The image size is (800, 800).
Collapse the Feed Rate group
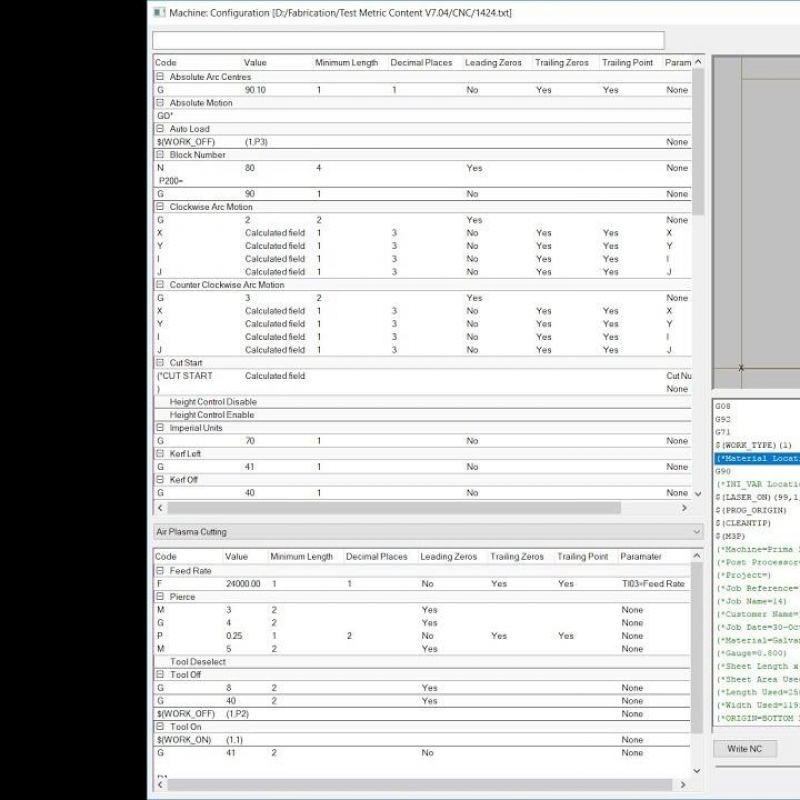160,571
